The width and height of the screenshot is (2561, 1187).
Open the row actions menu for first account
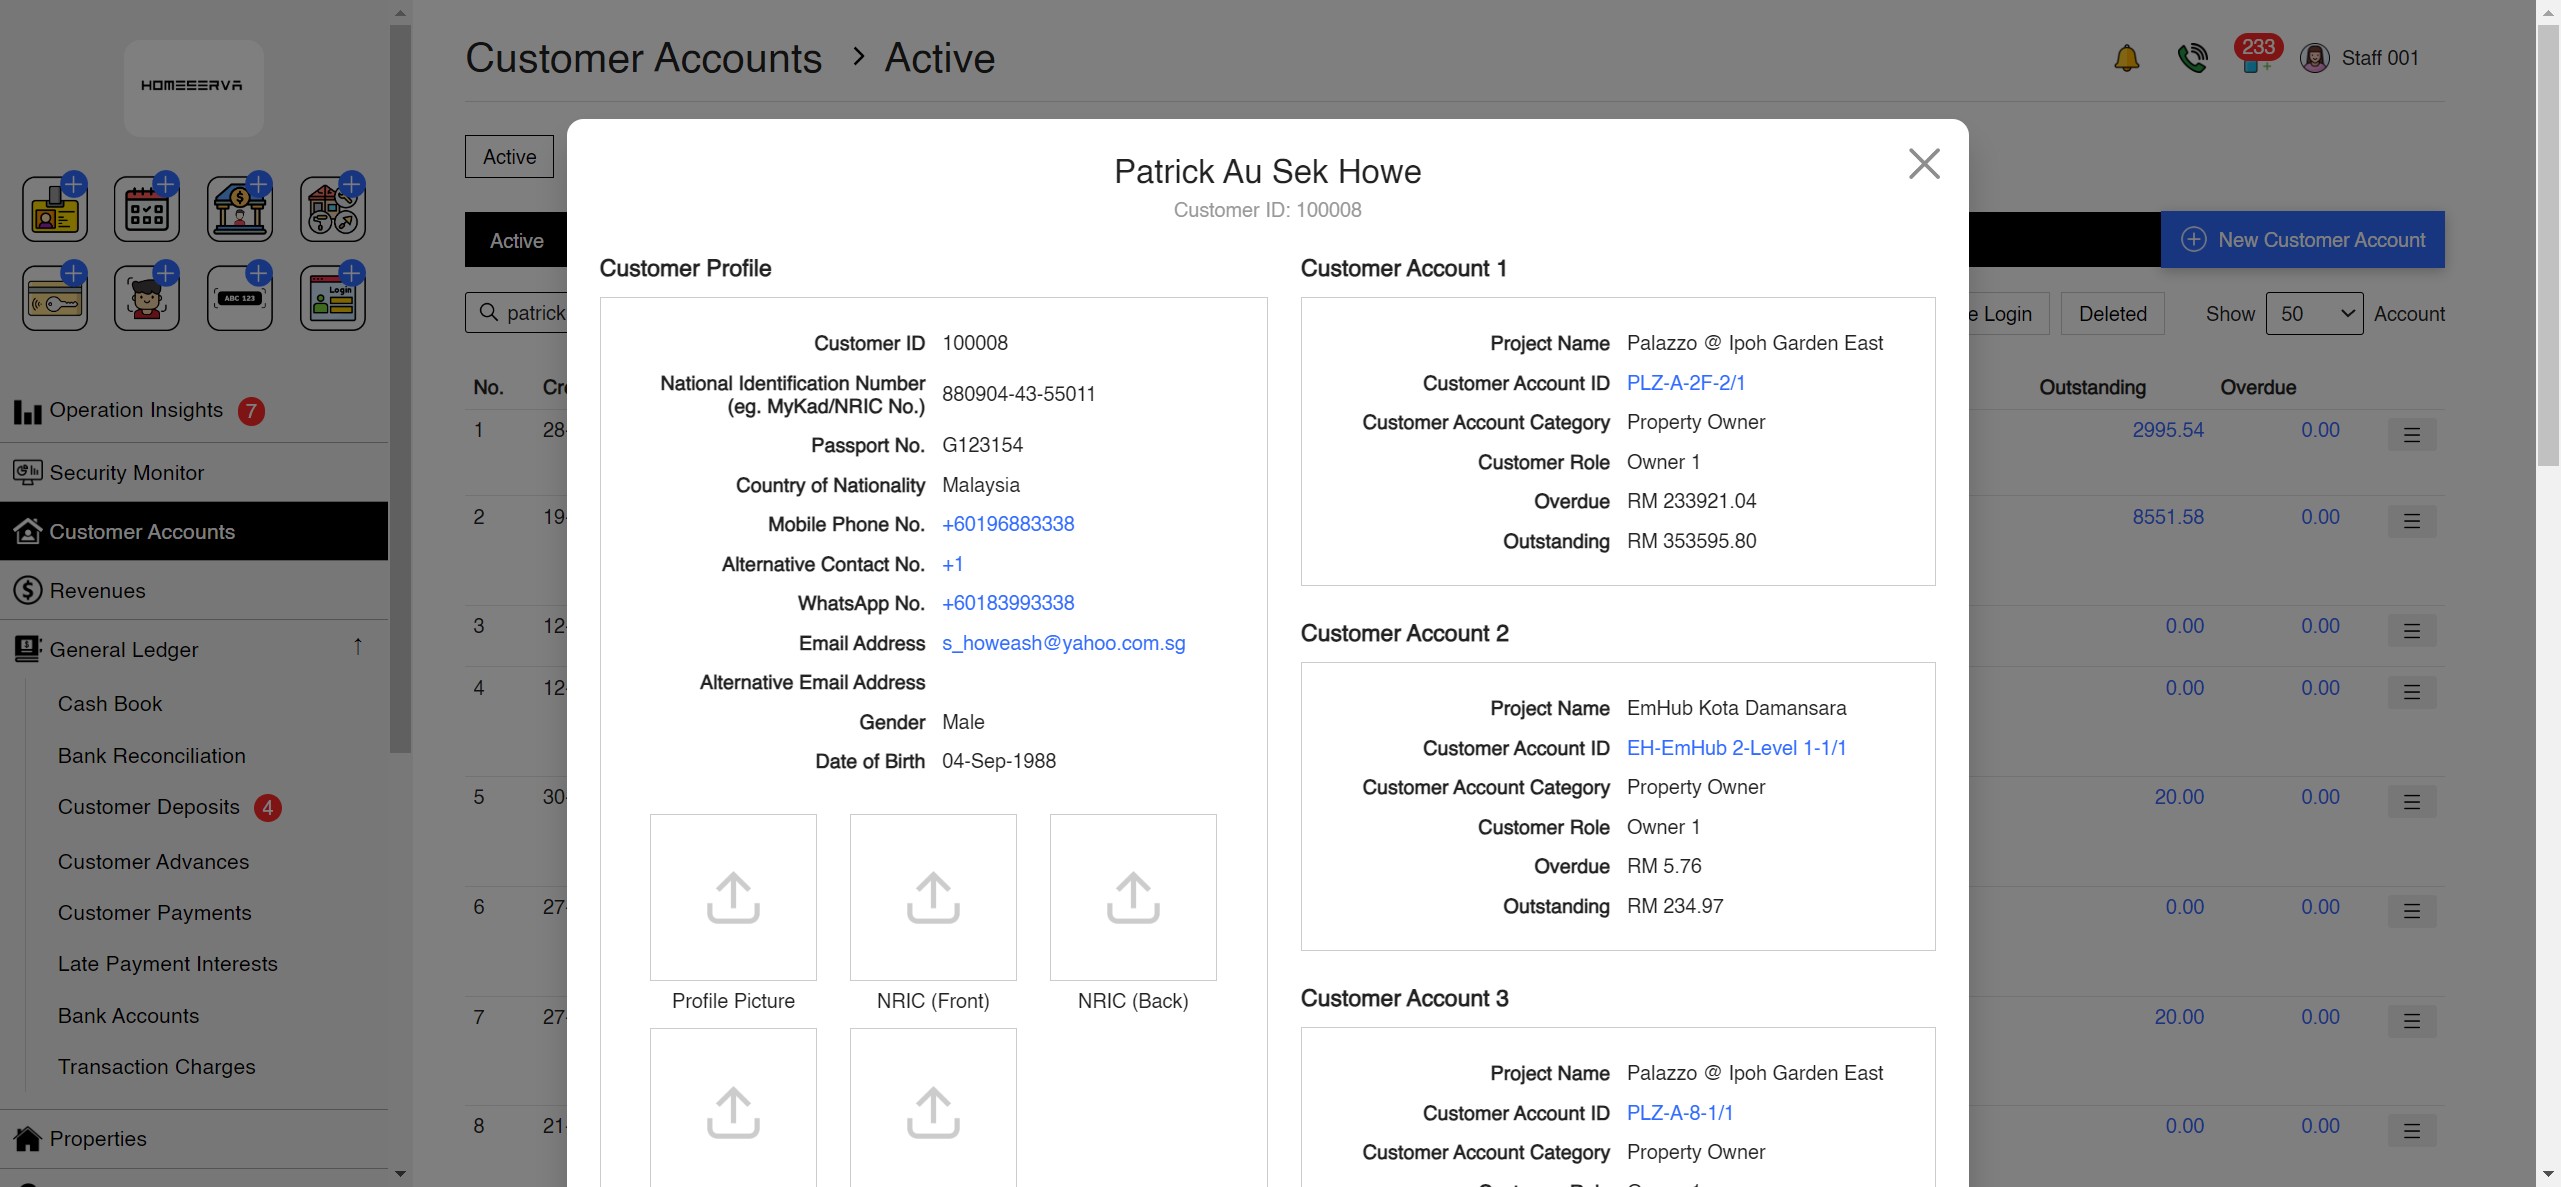(x=2411, y=434)
